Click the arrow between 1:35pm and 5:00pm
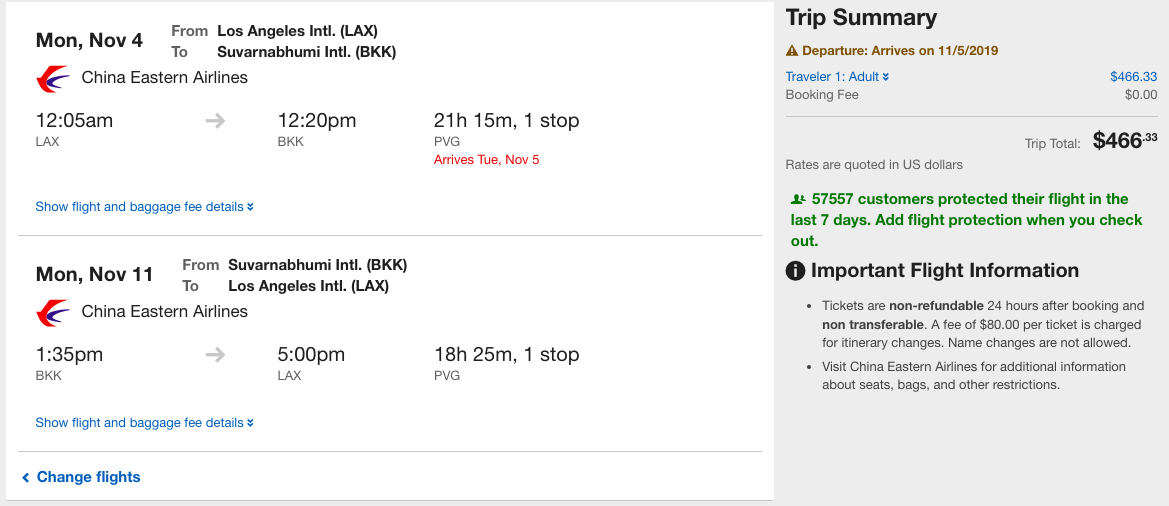This screenshot has height=506, width=1169. pos(215,355)
